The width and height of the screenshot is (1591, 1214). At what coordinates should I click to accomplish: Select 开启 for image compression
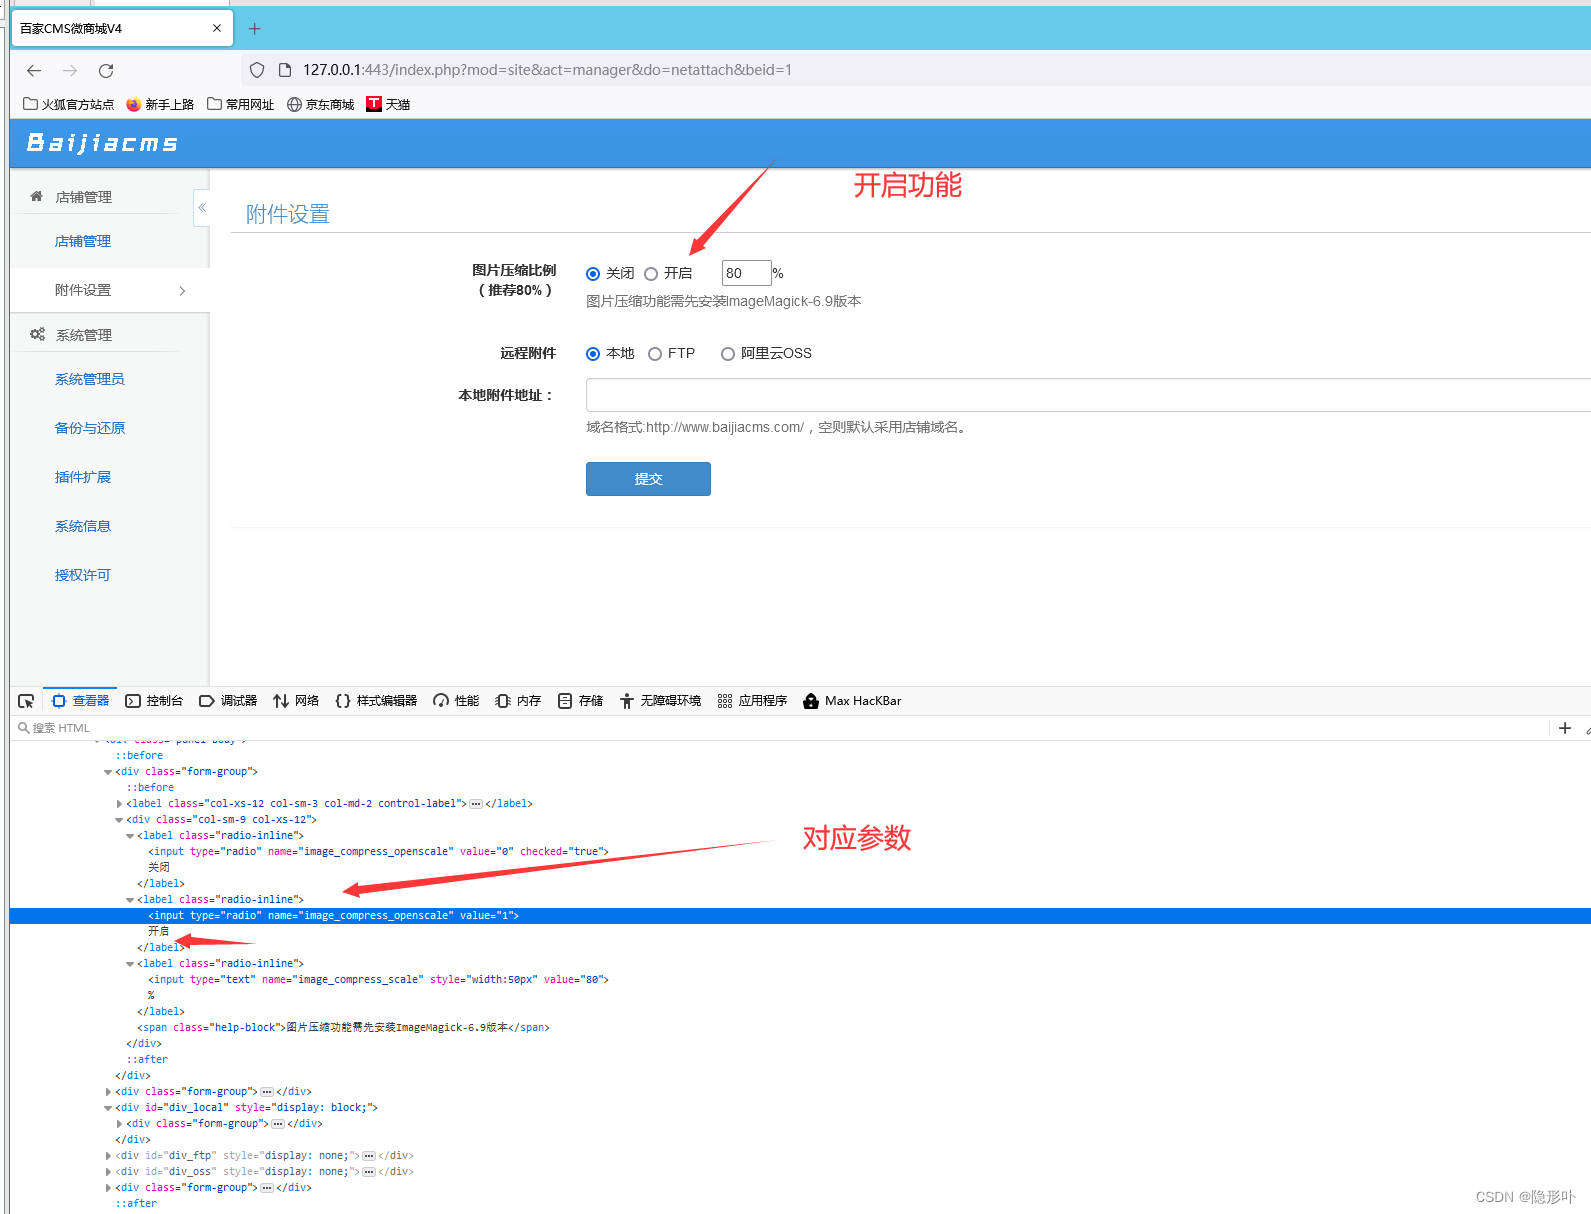[x=651, y=274]
